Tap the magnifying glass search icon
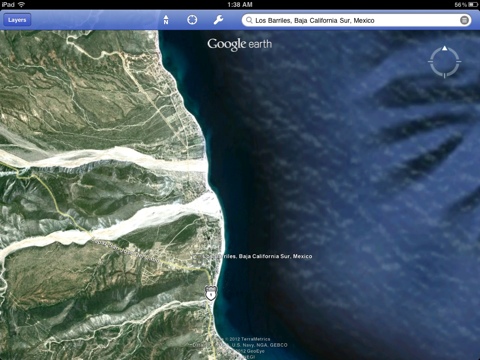The width and height of the screenshot is (480, 360). [x=249, y=20]
